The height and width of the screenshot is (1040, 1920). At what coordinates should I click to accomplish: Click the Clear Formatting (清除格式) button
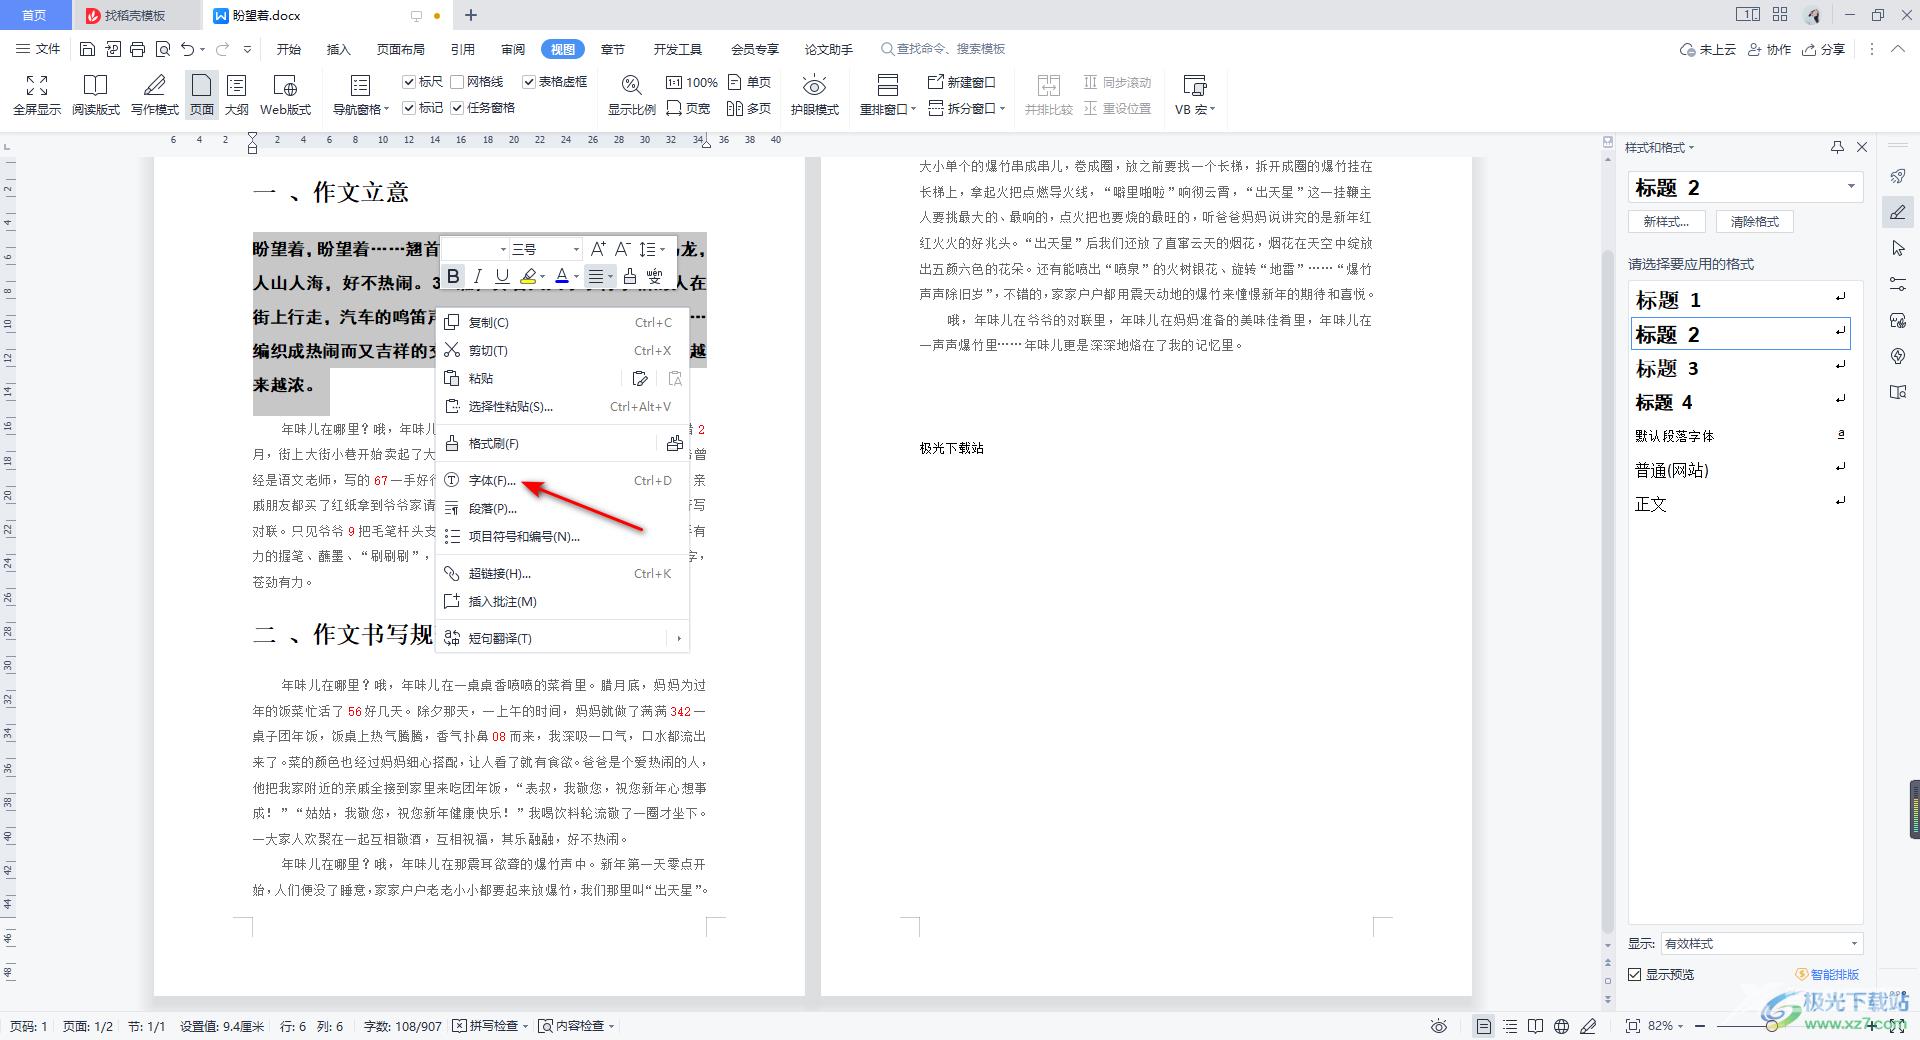point(1755,222)
